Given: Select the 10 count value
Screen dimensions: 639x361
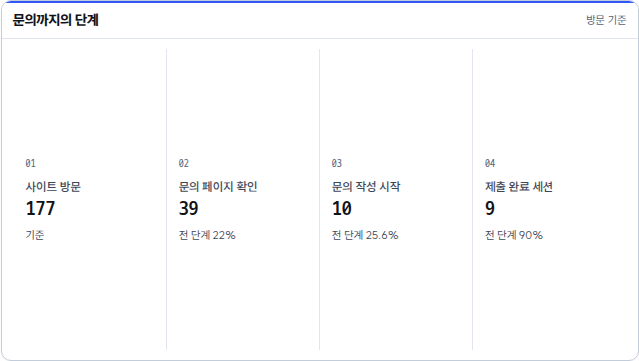Looking at the screenshot, I should point(342,208).
